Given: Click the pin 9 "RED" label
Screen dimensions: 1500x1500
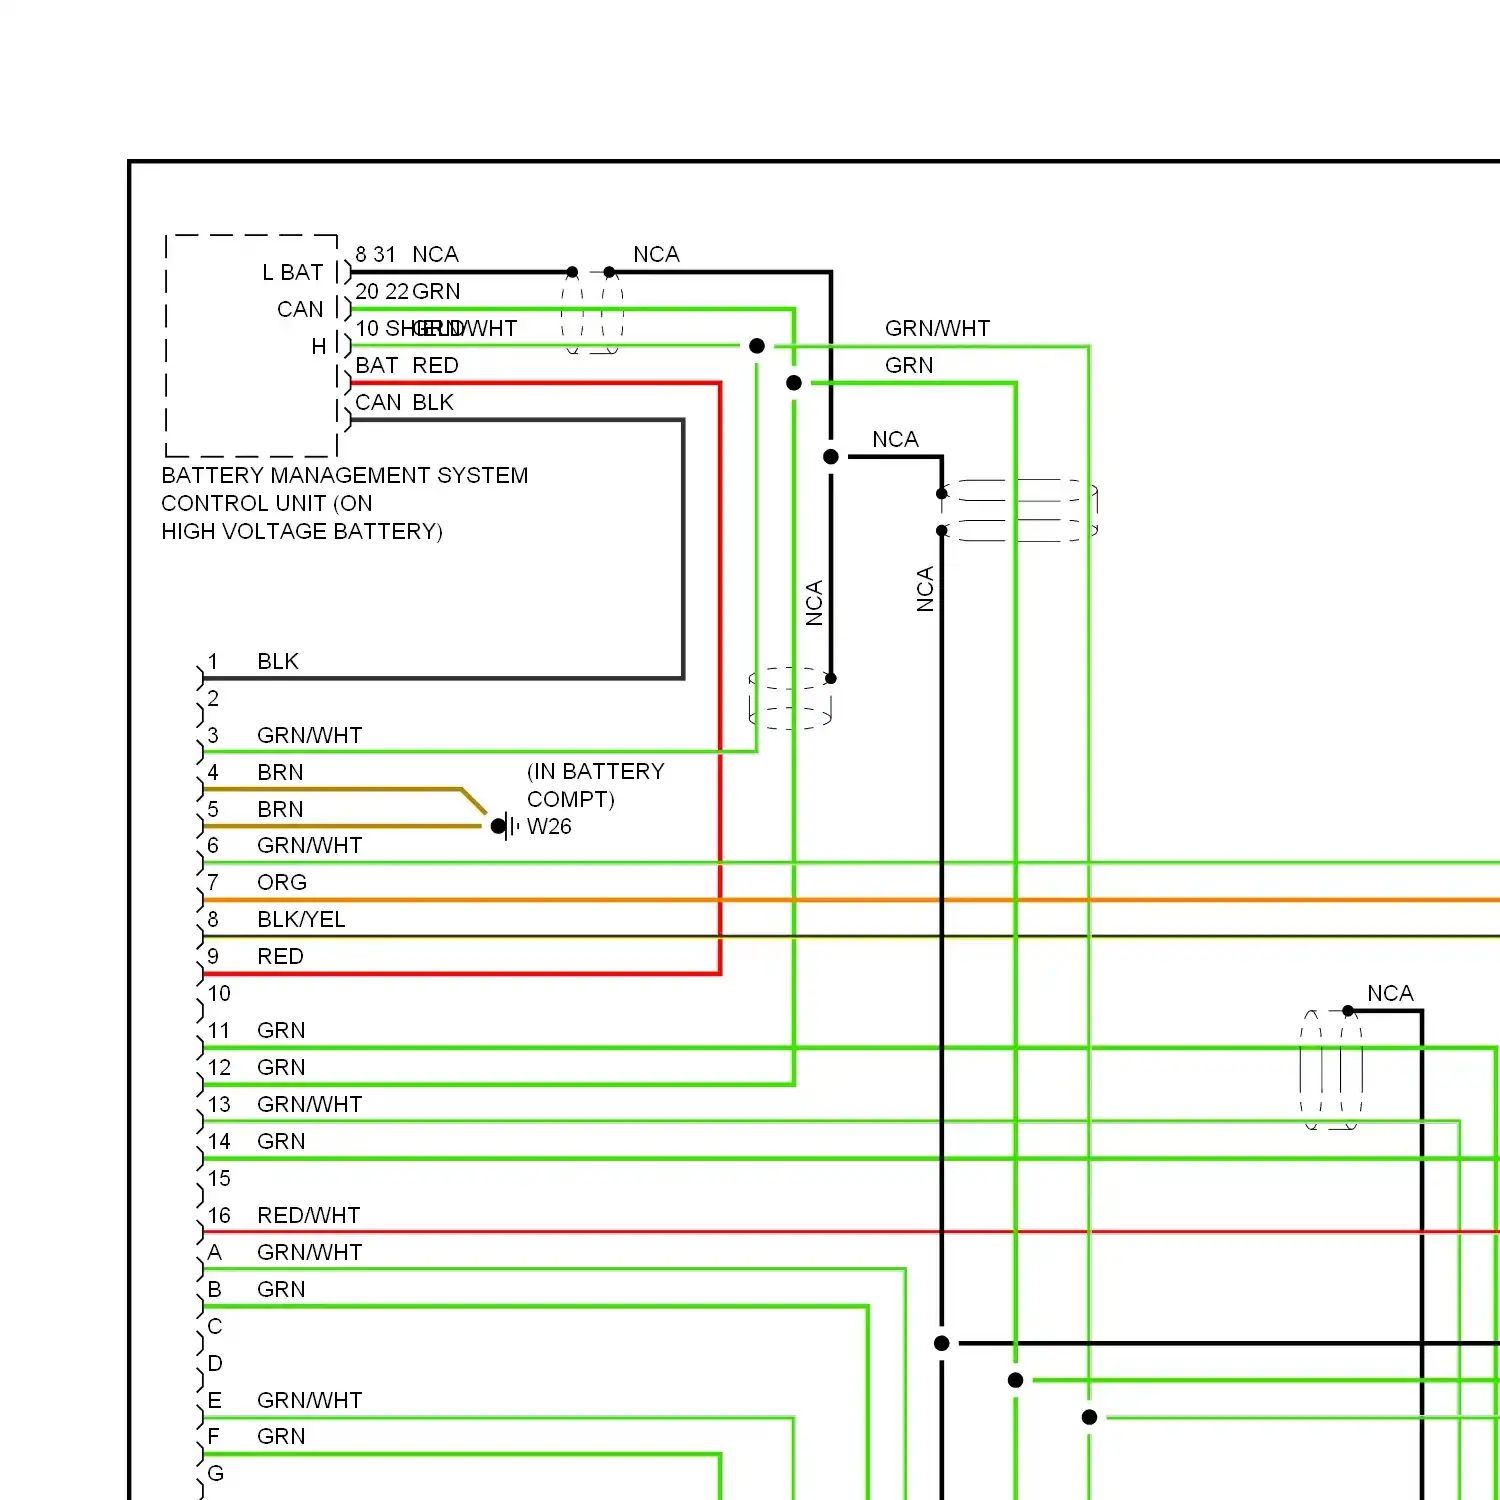Looking at the screenshot, I should (x=280, y=956).
